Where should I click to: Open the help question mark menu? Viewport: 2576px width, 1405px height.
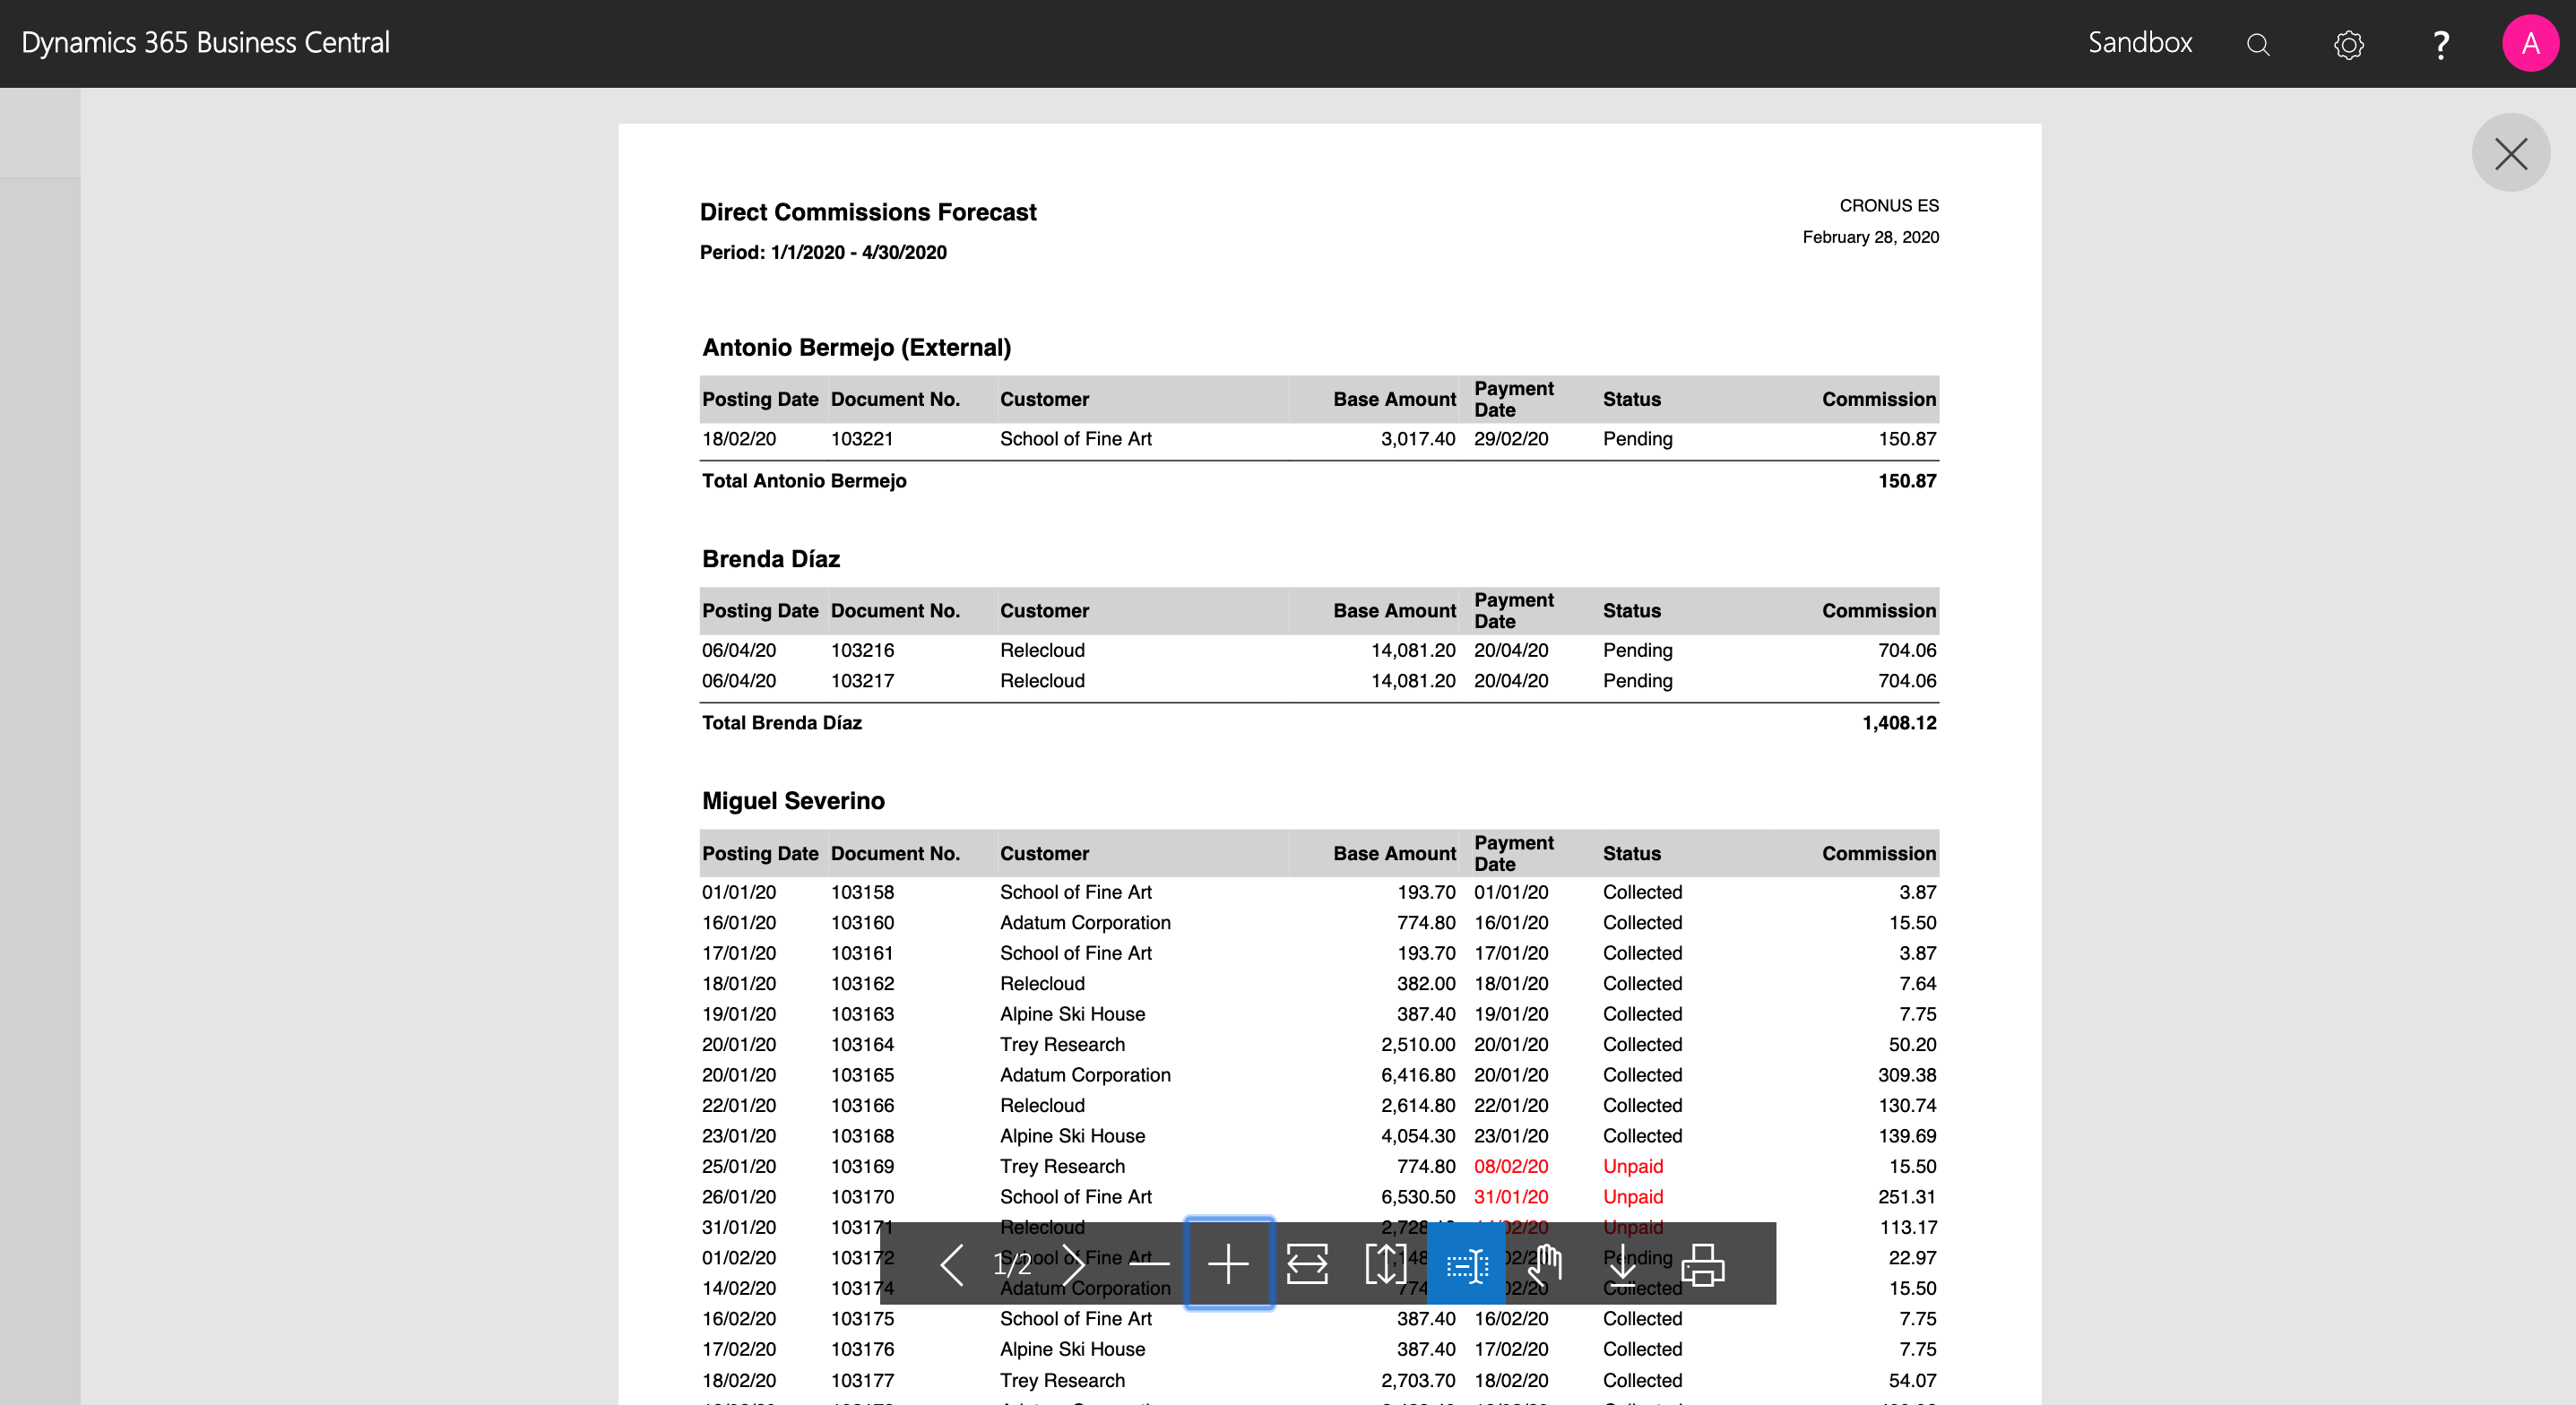pyautogui.click(x=2440, y=44)
